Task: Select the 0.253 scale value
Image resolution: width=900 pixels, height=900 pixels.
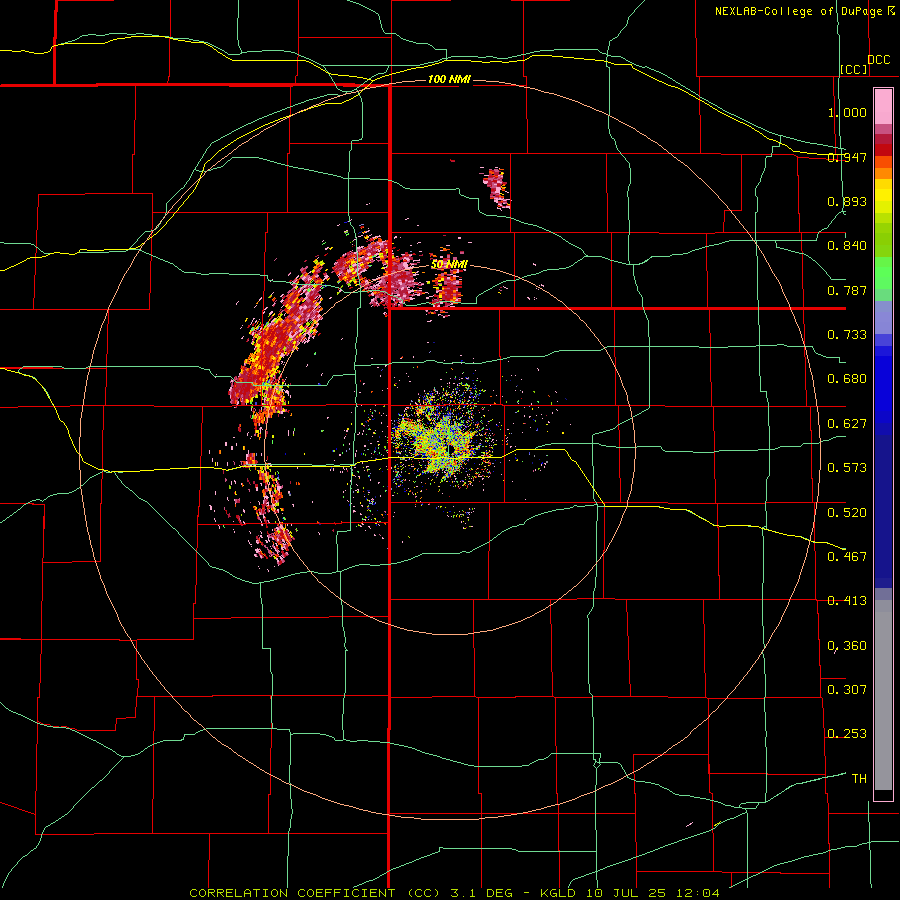Action: (847, 734)
